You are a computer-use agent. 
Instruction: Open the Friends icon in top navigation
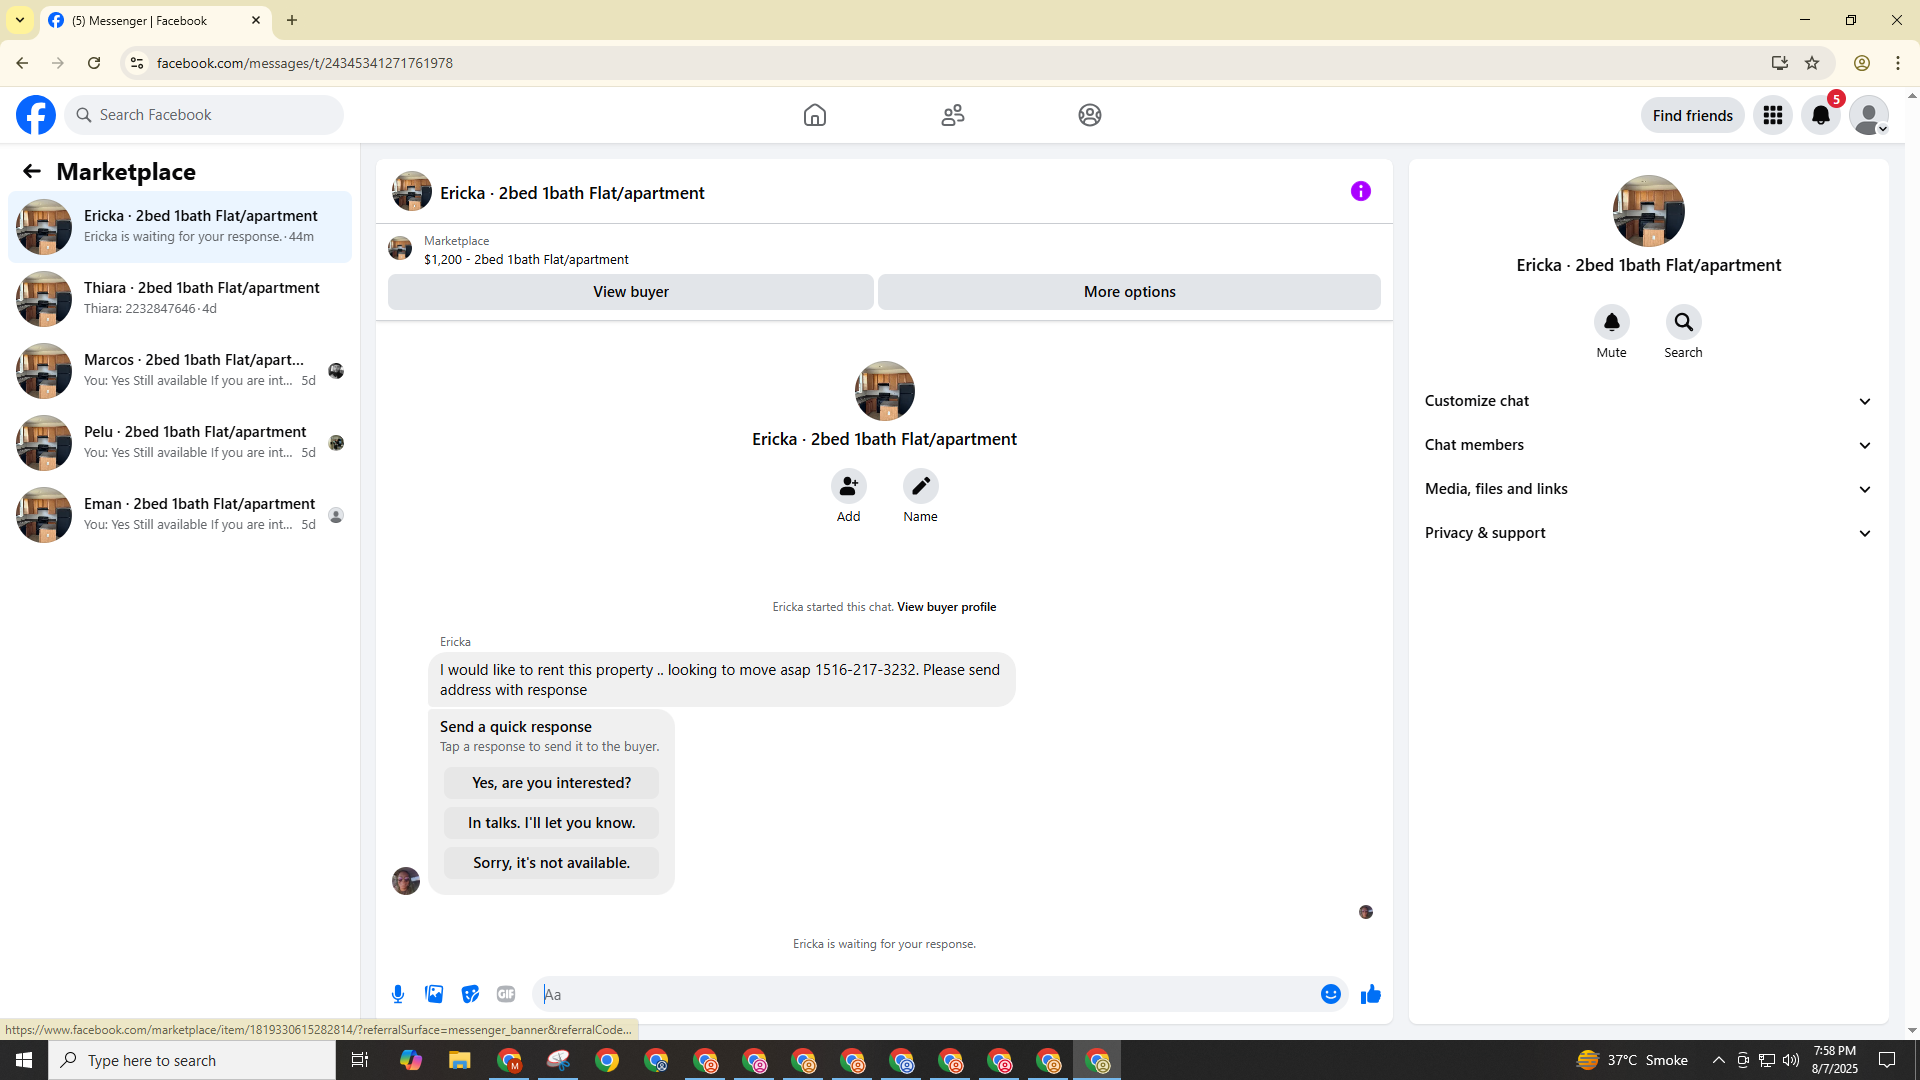(x=953, y=115)
